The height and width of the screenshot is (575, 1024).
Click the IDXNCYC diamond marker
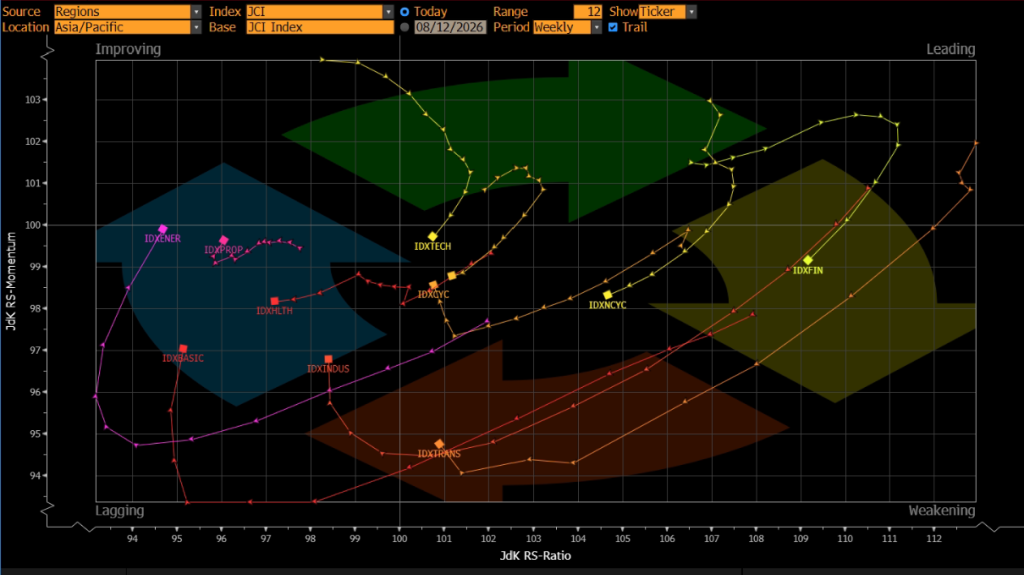607,295
